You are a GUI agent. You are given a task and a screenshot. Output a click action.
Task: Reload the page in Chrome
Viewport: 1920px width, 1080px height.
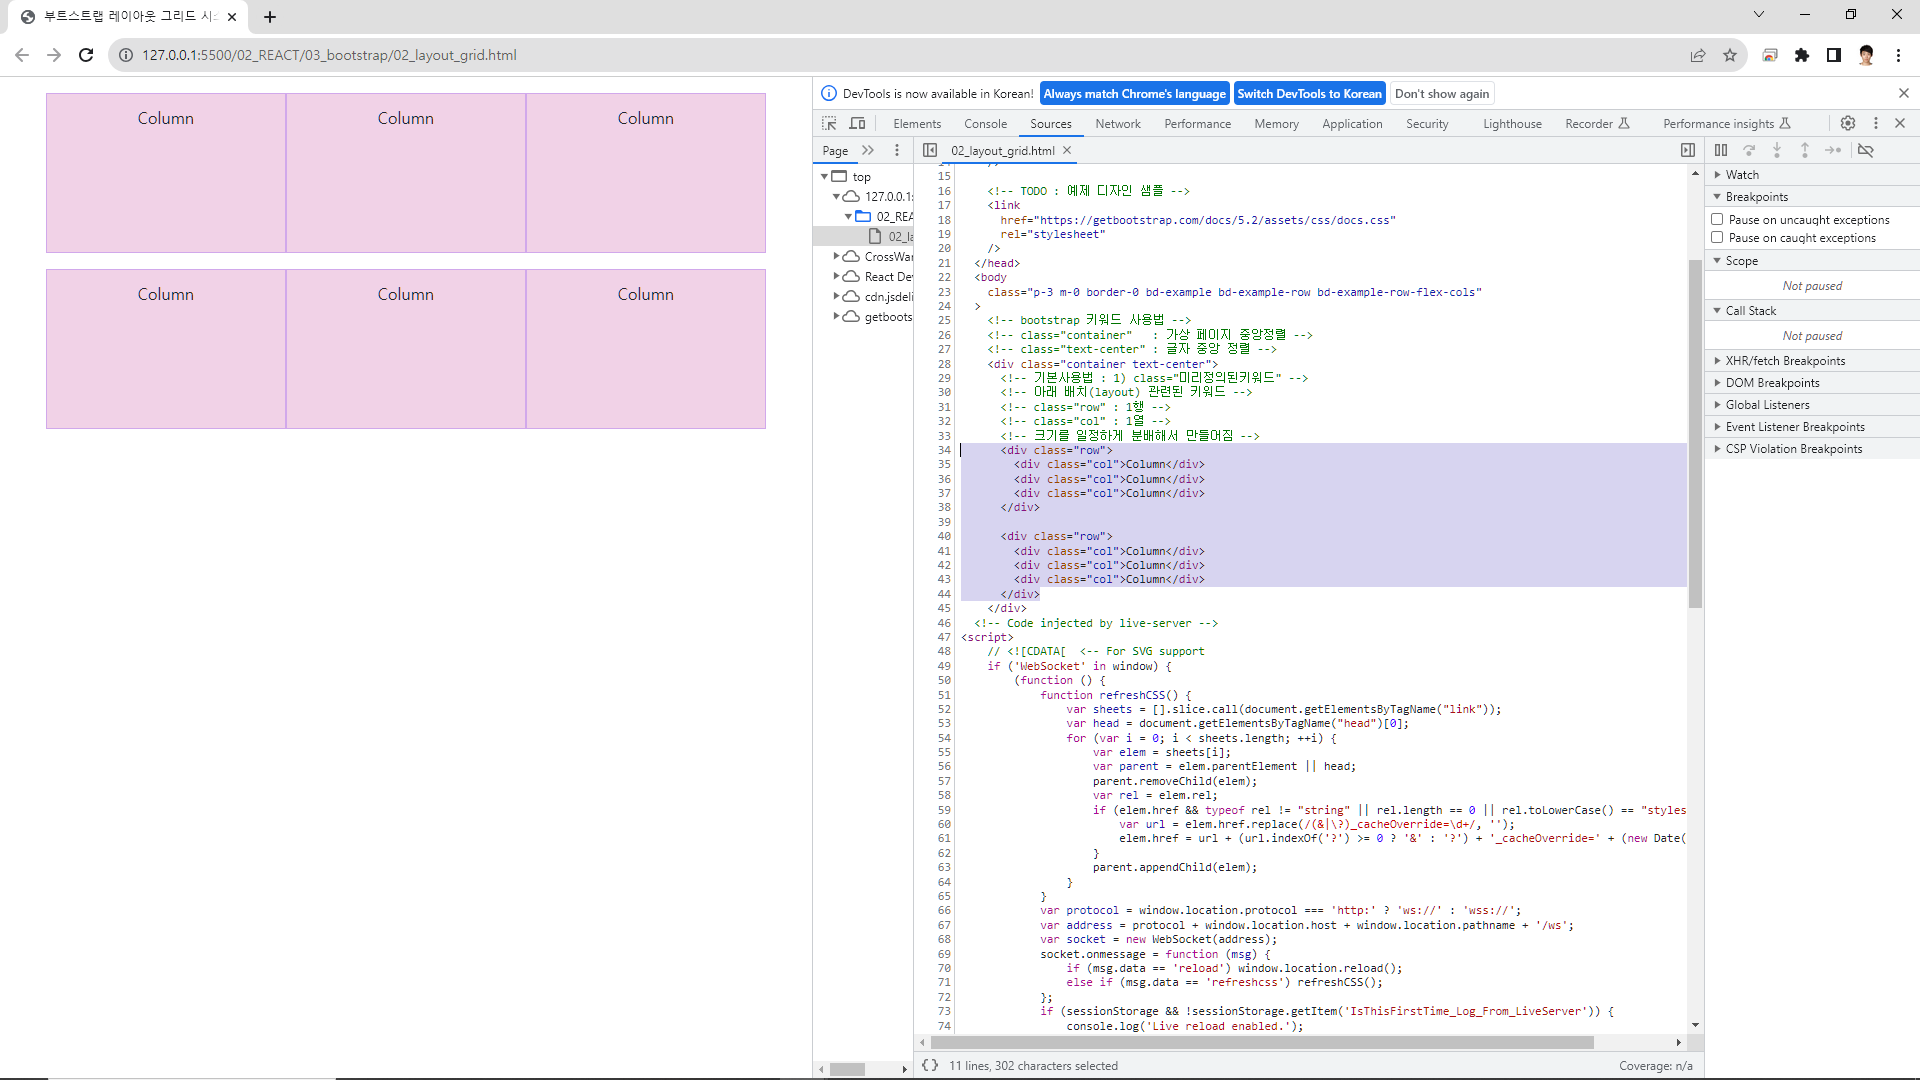click(86, 55)
